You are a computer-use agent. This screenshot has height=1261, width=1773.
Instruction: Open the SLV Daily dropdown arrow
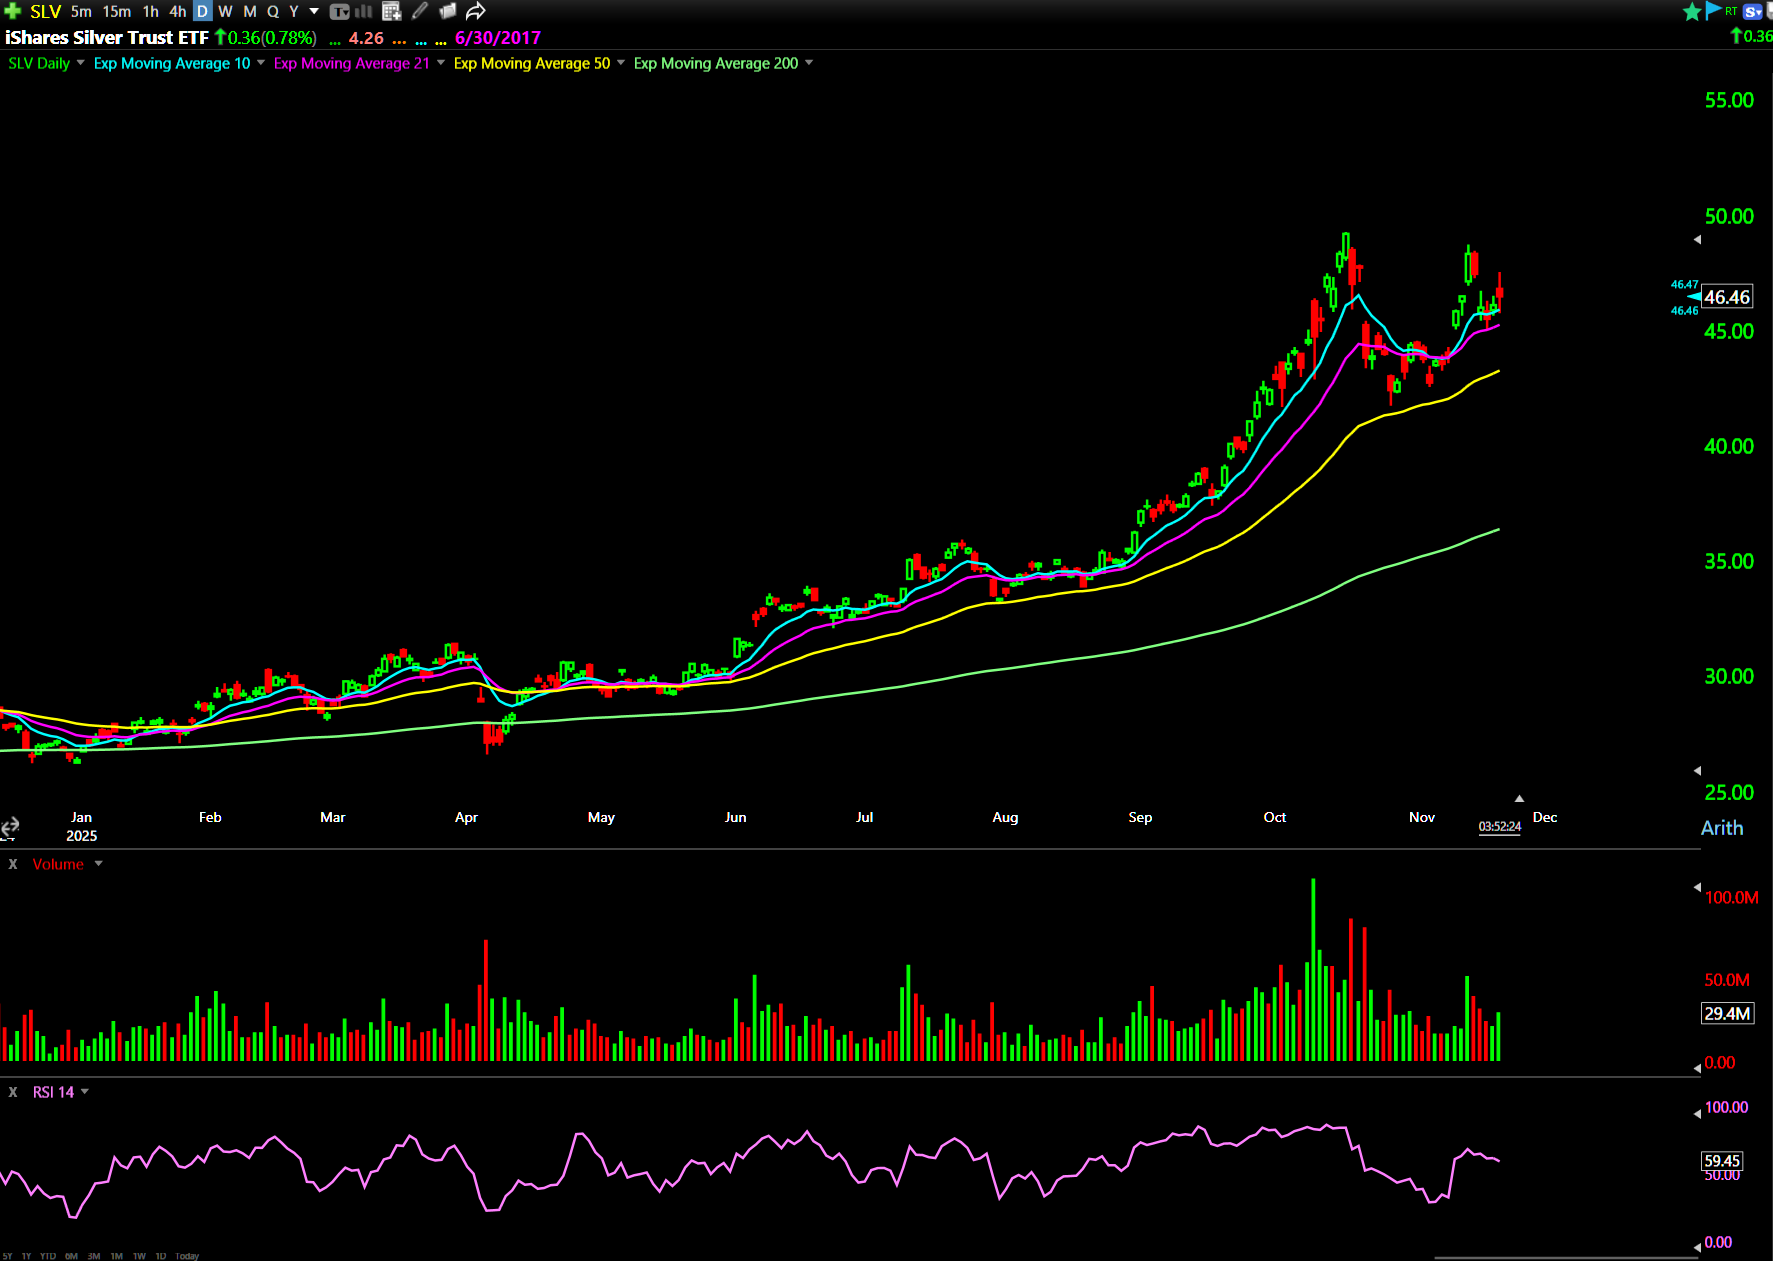[x=80, y=63]
